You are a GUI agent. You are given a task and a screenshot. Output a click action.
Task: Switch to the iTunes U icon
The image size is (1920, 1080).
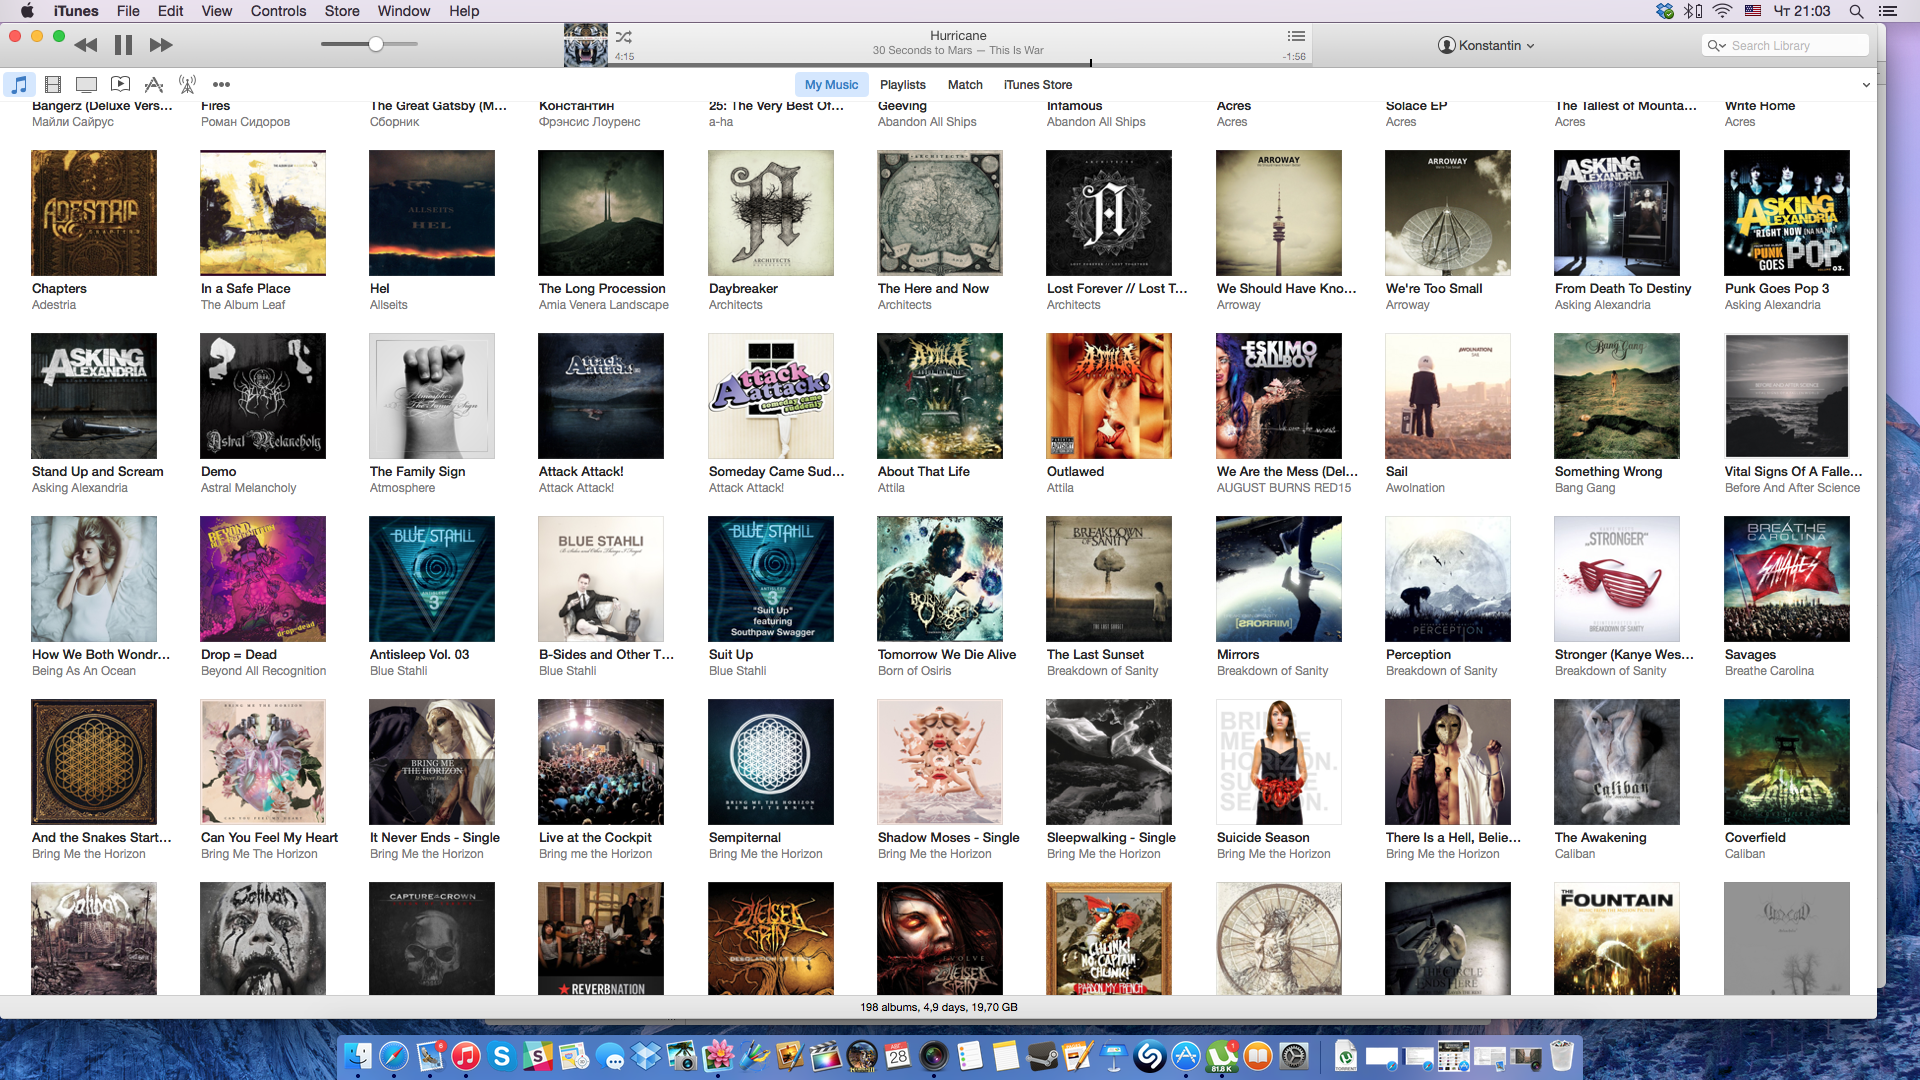point(120,85)
